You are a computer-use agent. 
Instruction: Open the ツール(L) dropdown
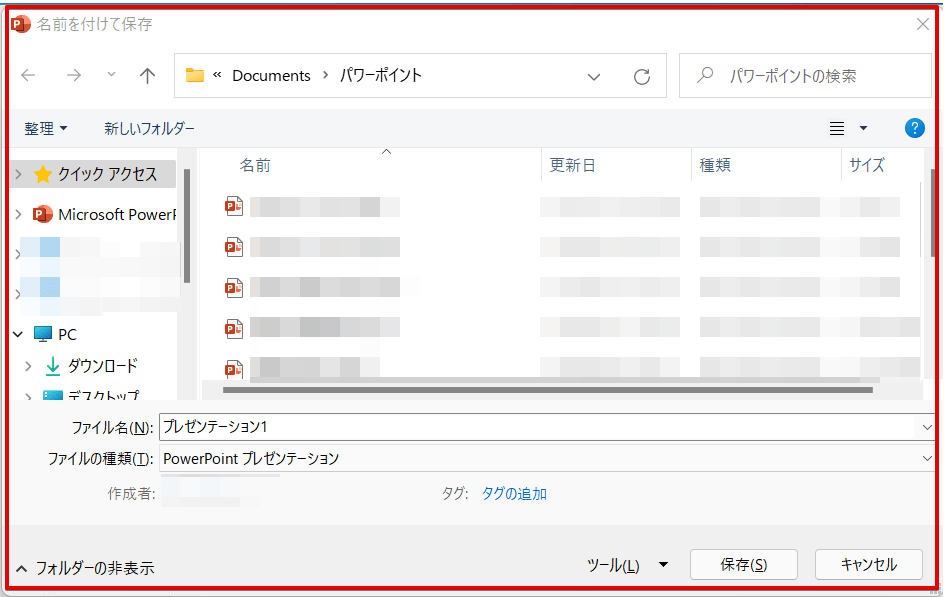(627, 565)
